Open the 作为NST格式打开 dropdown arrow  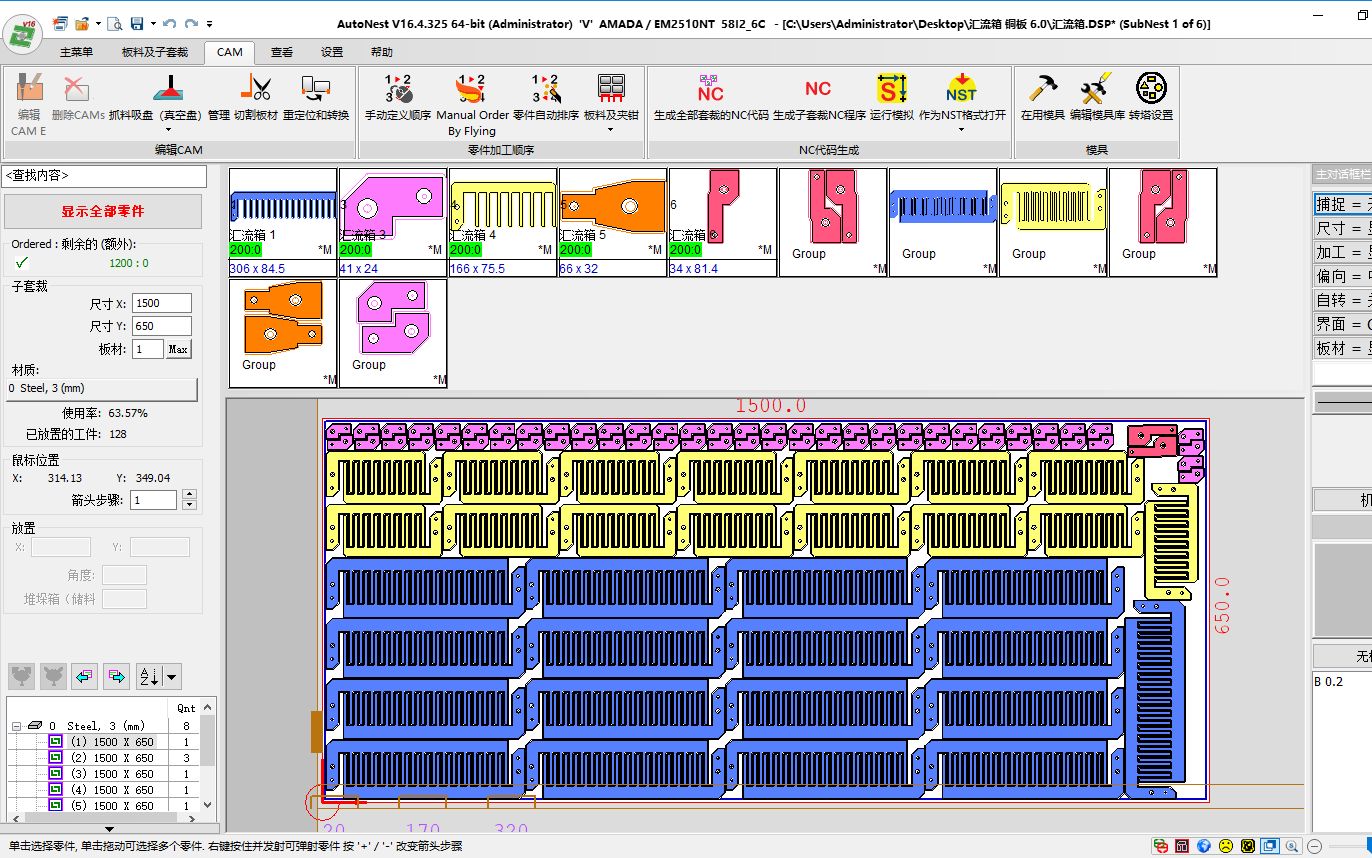(x=960, y=129)
